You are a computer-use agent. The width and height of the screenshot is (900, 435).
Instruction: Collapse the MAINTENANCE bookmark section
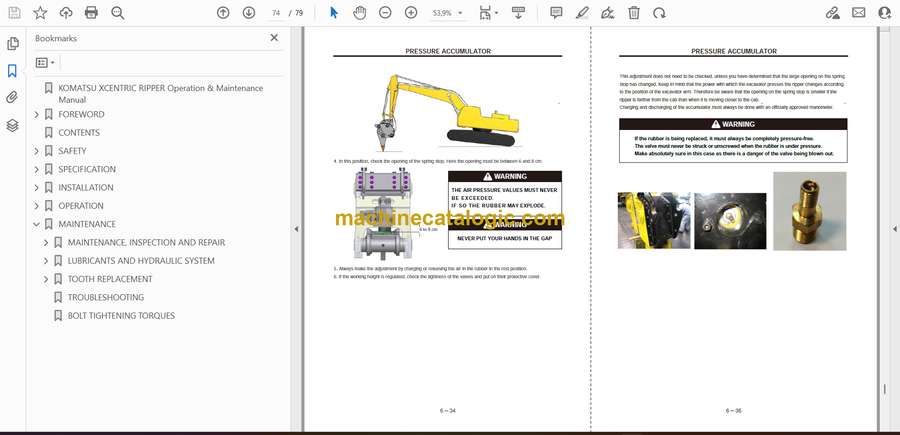tap(37, 224)
